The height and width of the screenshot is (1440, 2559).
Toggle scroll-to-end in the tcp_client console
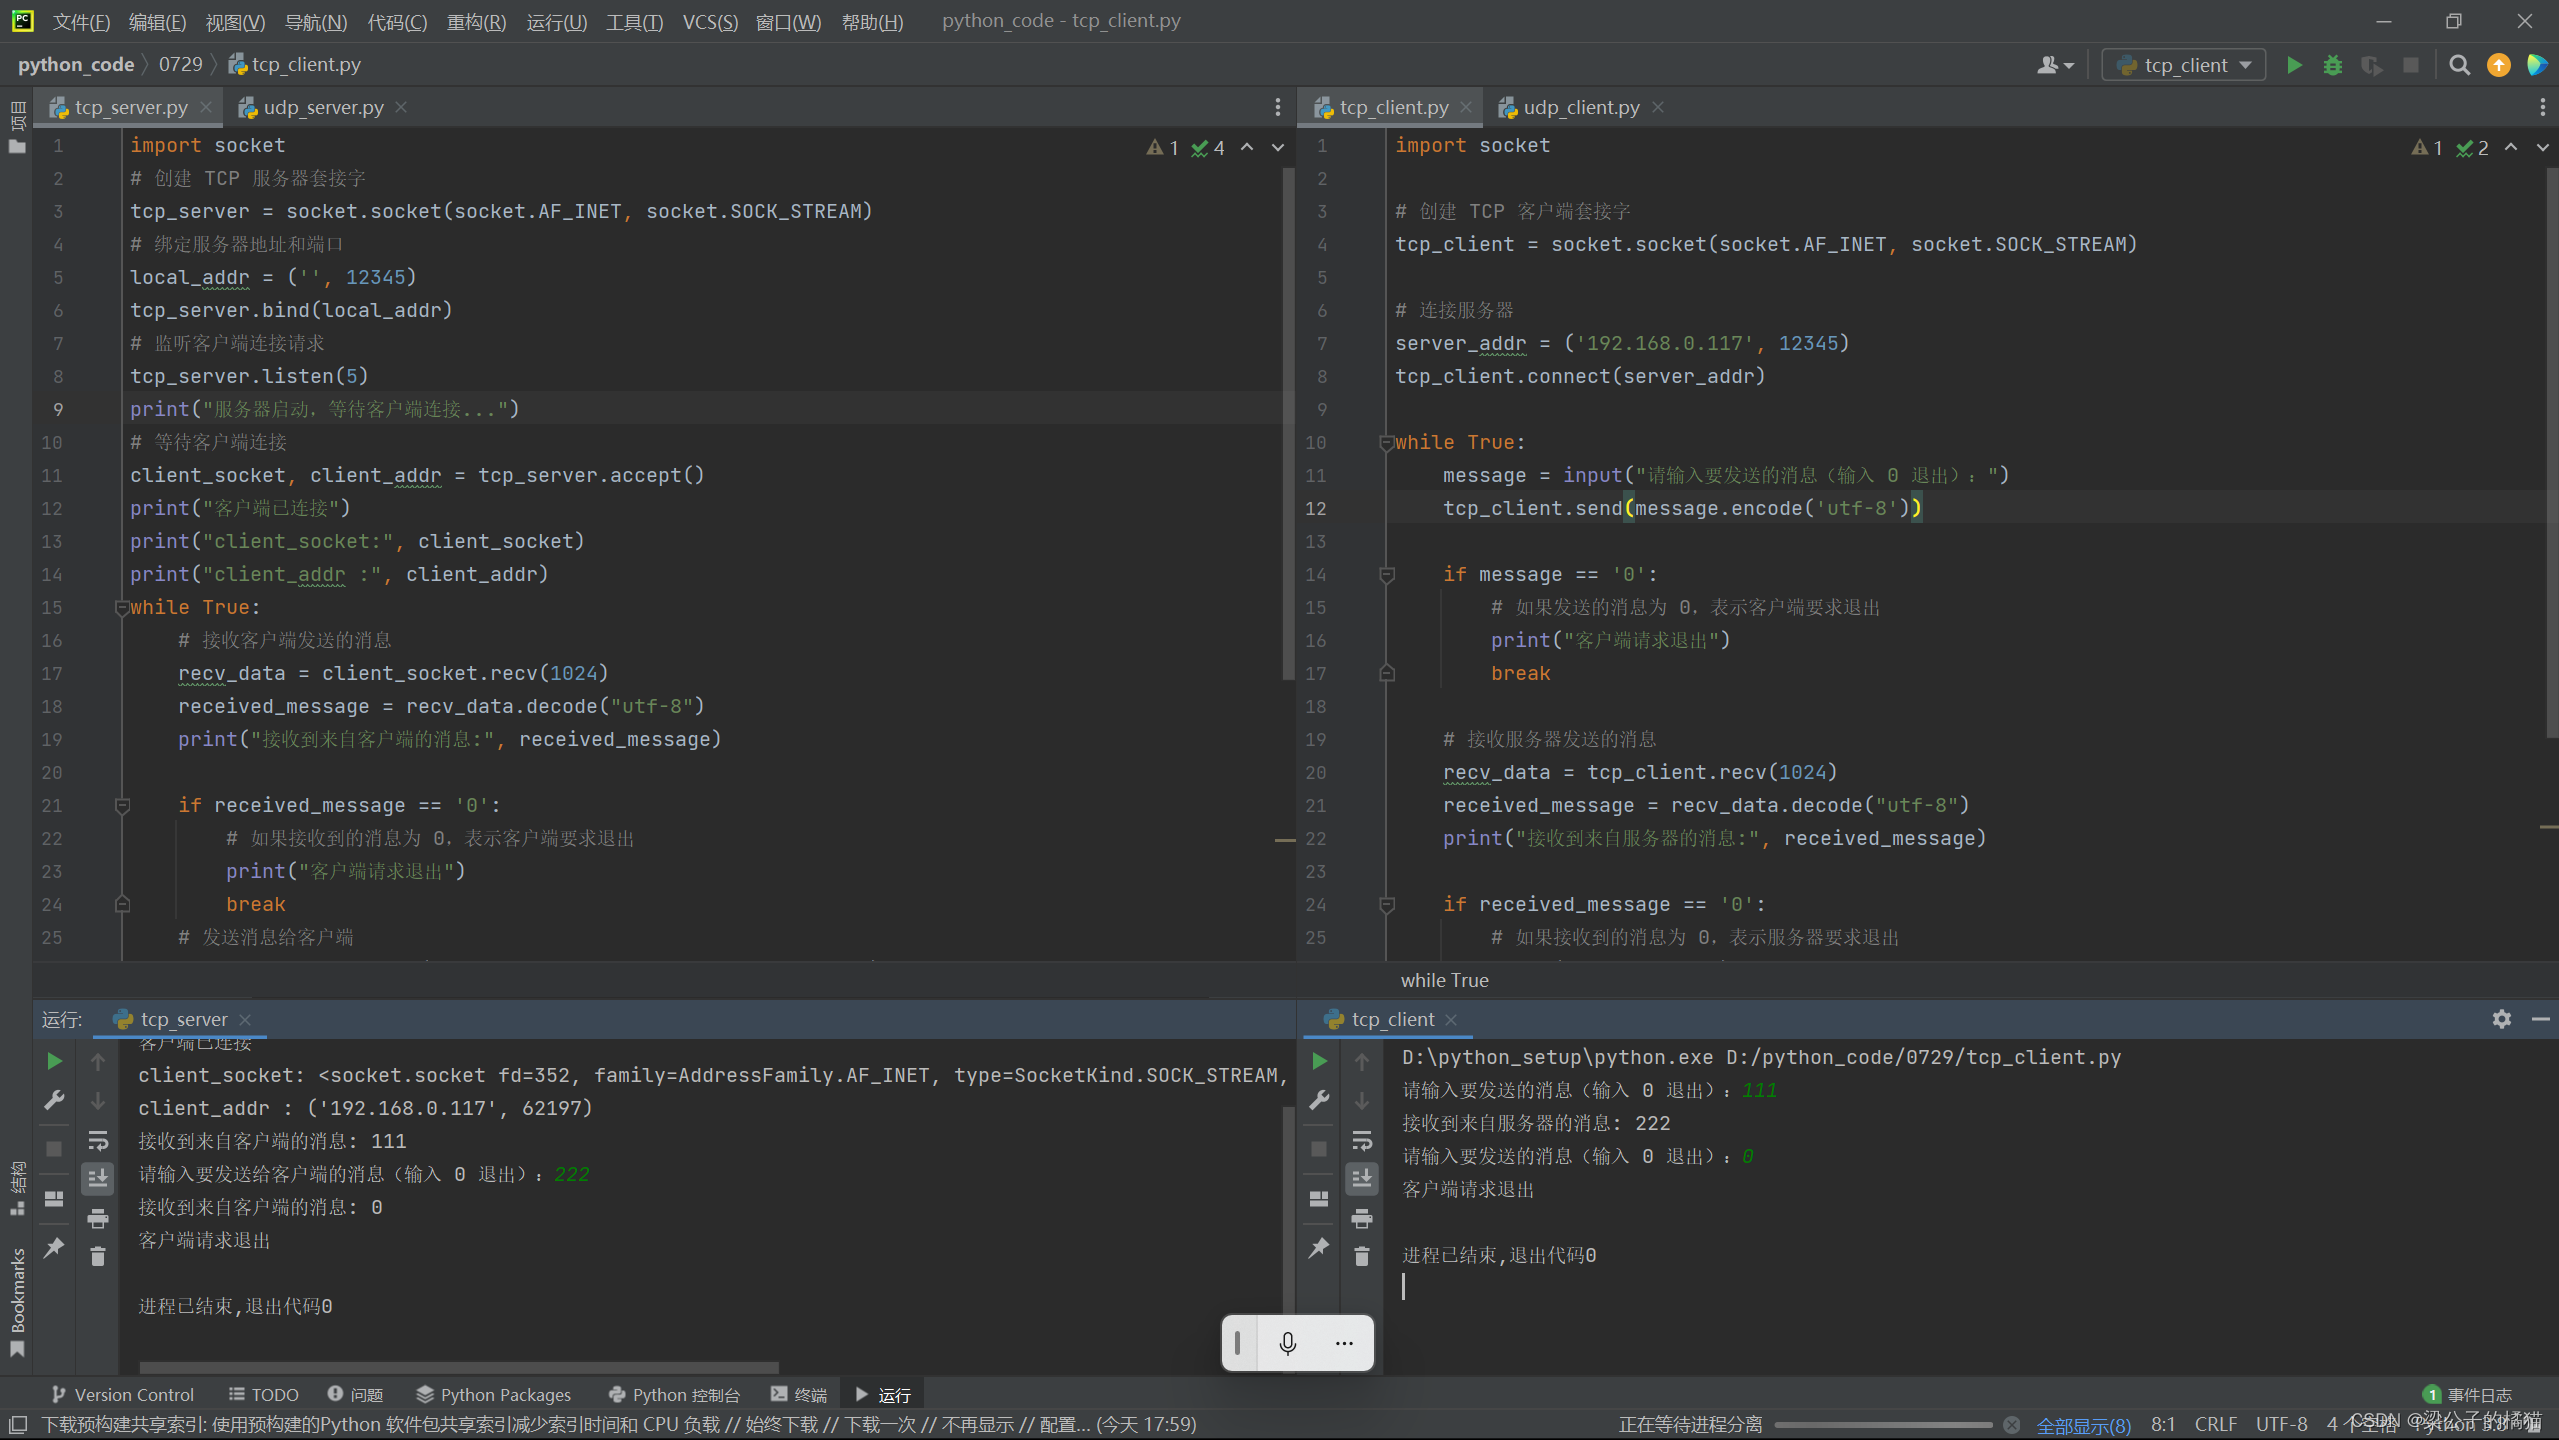tap(1362, 1179)
